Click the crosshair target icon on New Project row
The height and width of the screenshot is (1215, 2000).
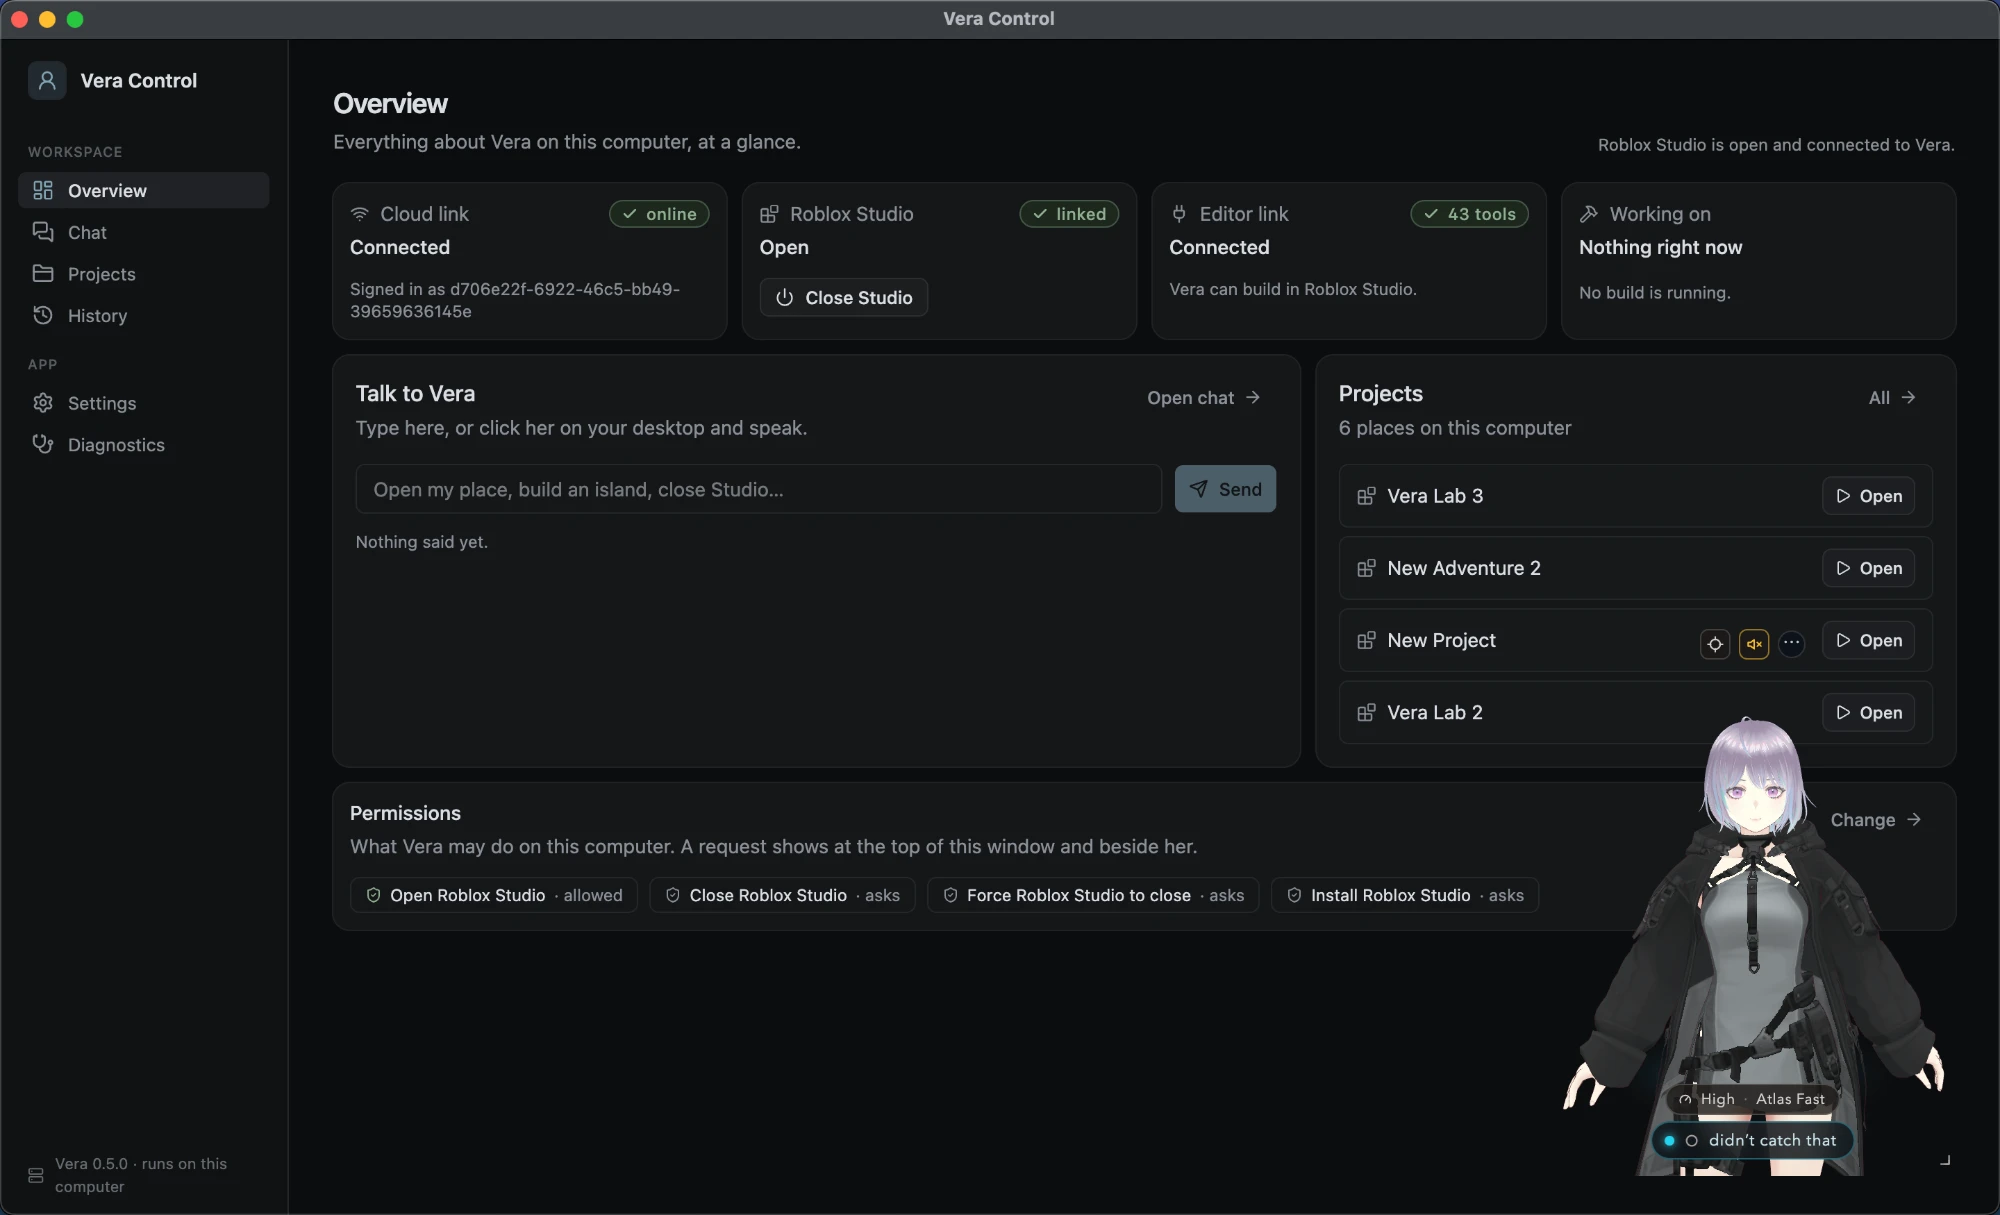(x=1715, y=644)
